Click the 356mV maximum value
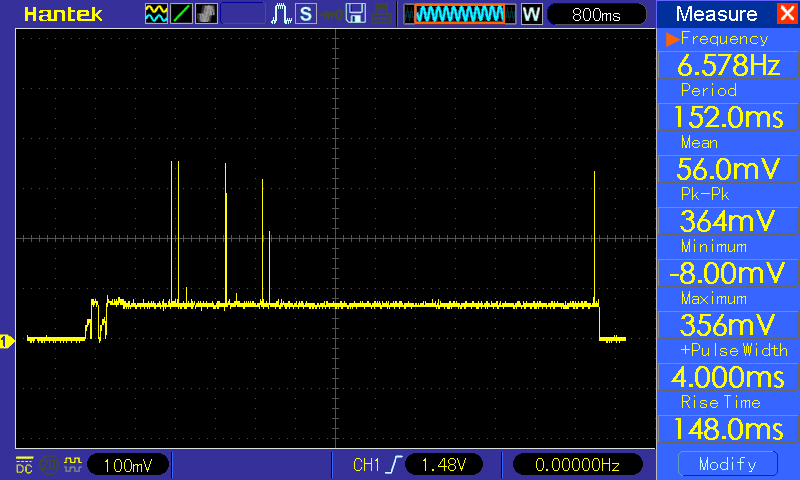Image resolution: width=800 pixels, height=480 pixels. (x=729, y=325)
